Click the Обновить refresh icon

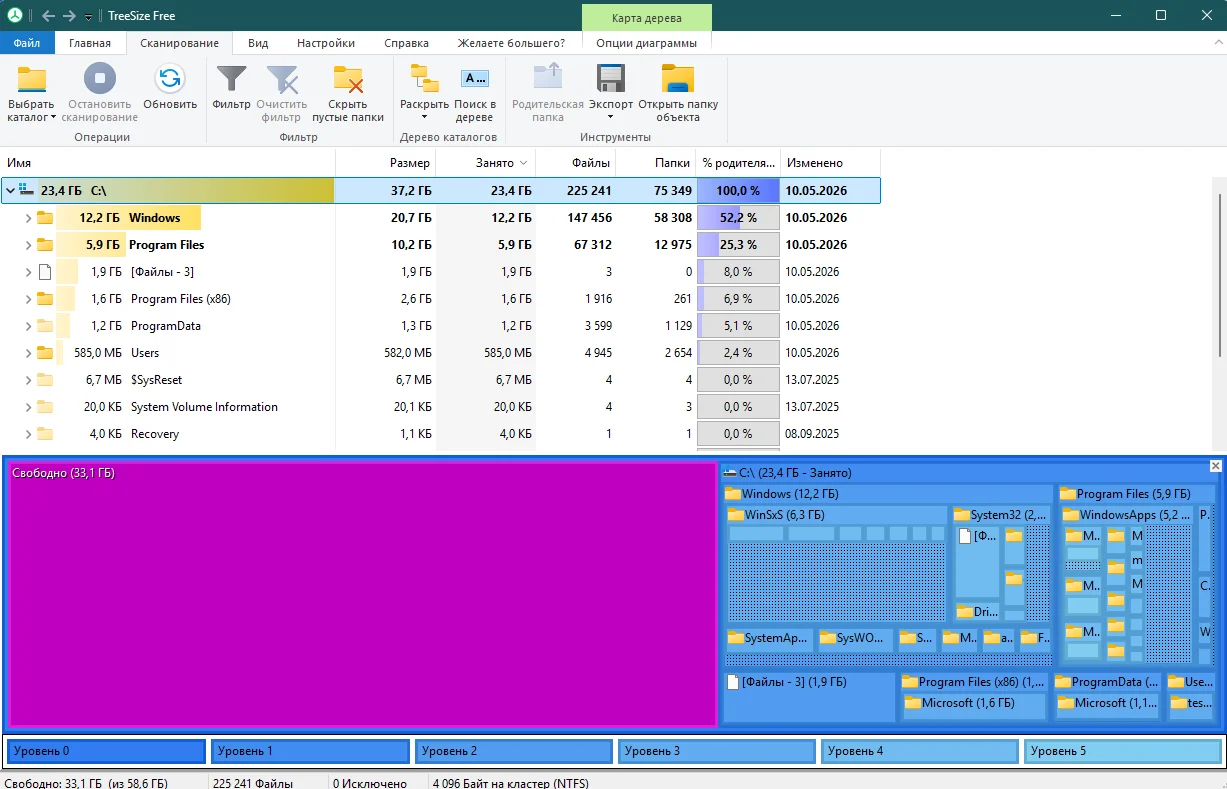(170, 79)
